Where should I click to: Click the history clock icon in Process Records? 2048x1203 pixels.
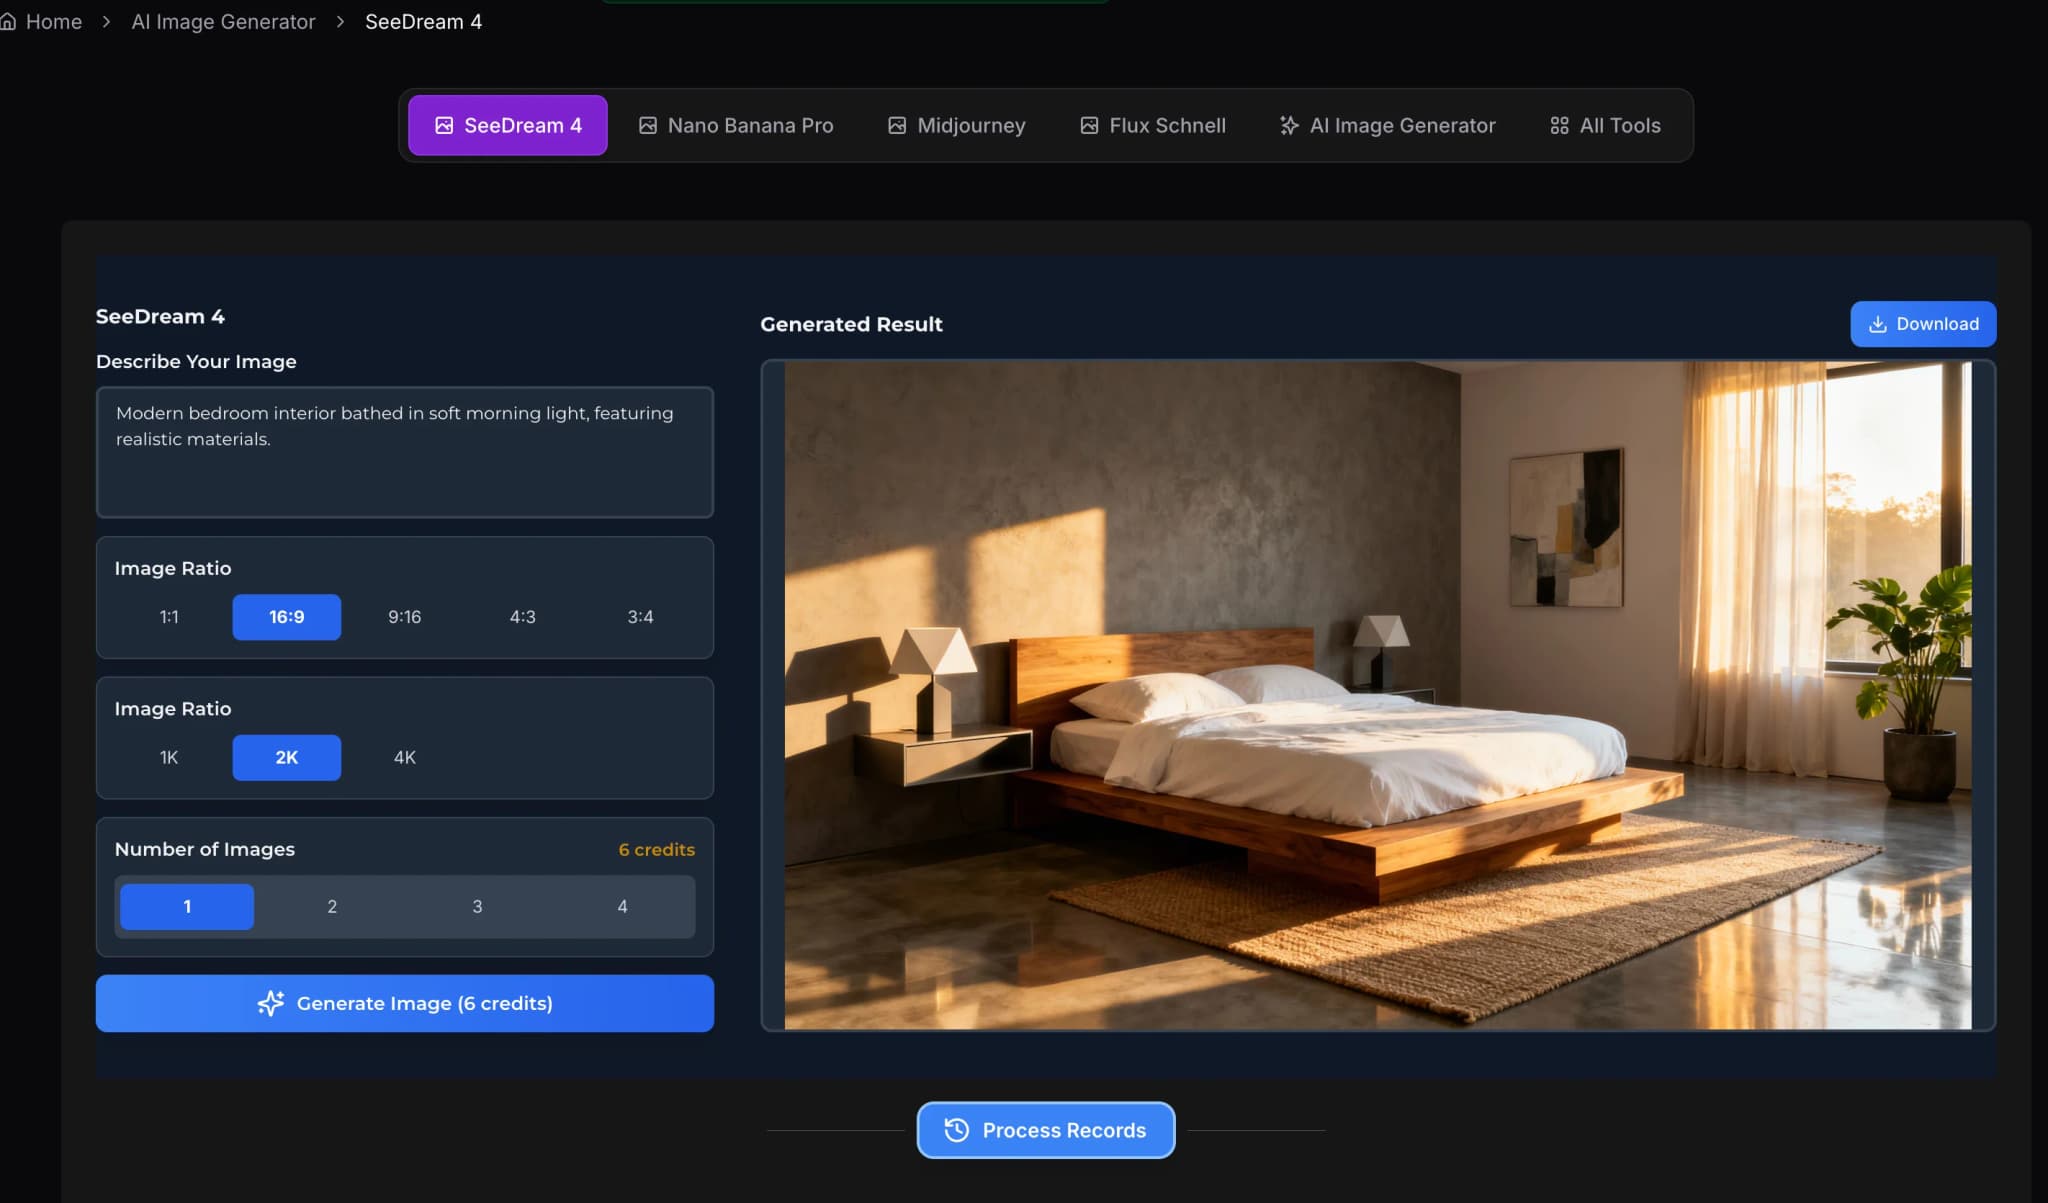pyautogui.click(x=956, y=1130)
